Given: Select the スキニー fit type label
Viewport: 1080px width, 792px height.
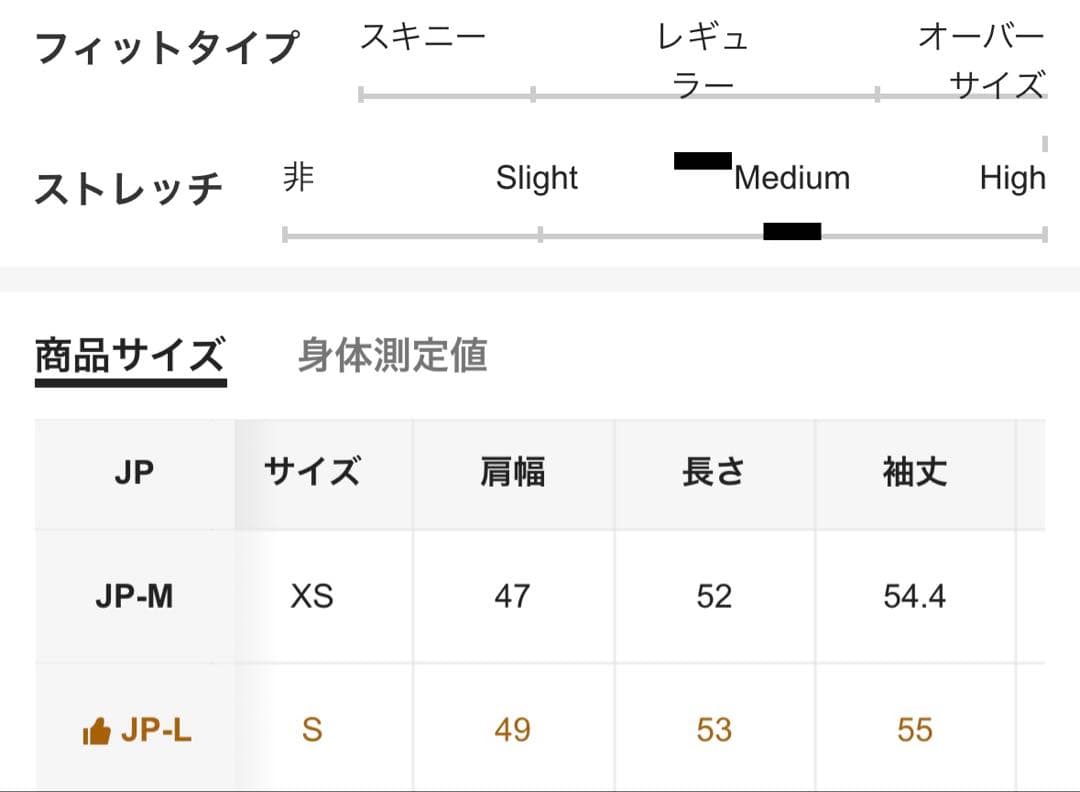Looking at the screenshot, I should [x=422, y=39].
